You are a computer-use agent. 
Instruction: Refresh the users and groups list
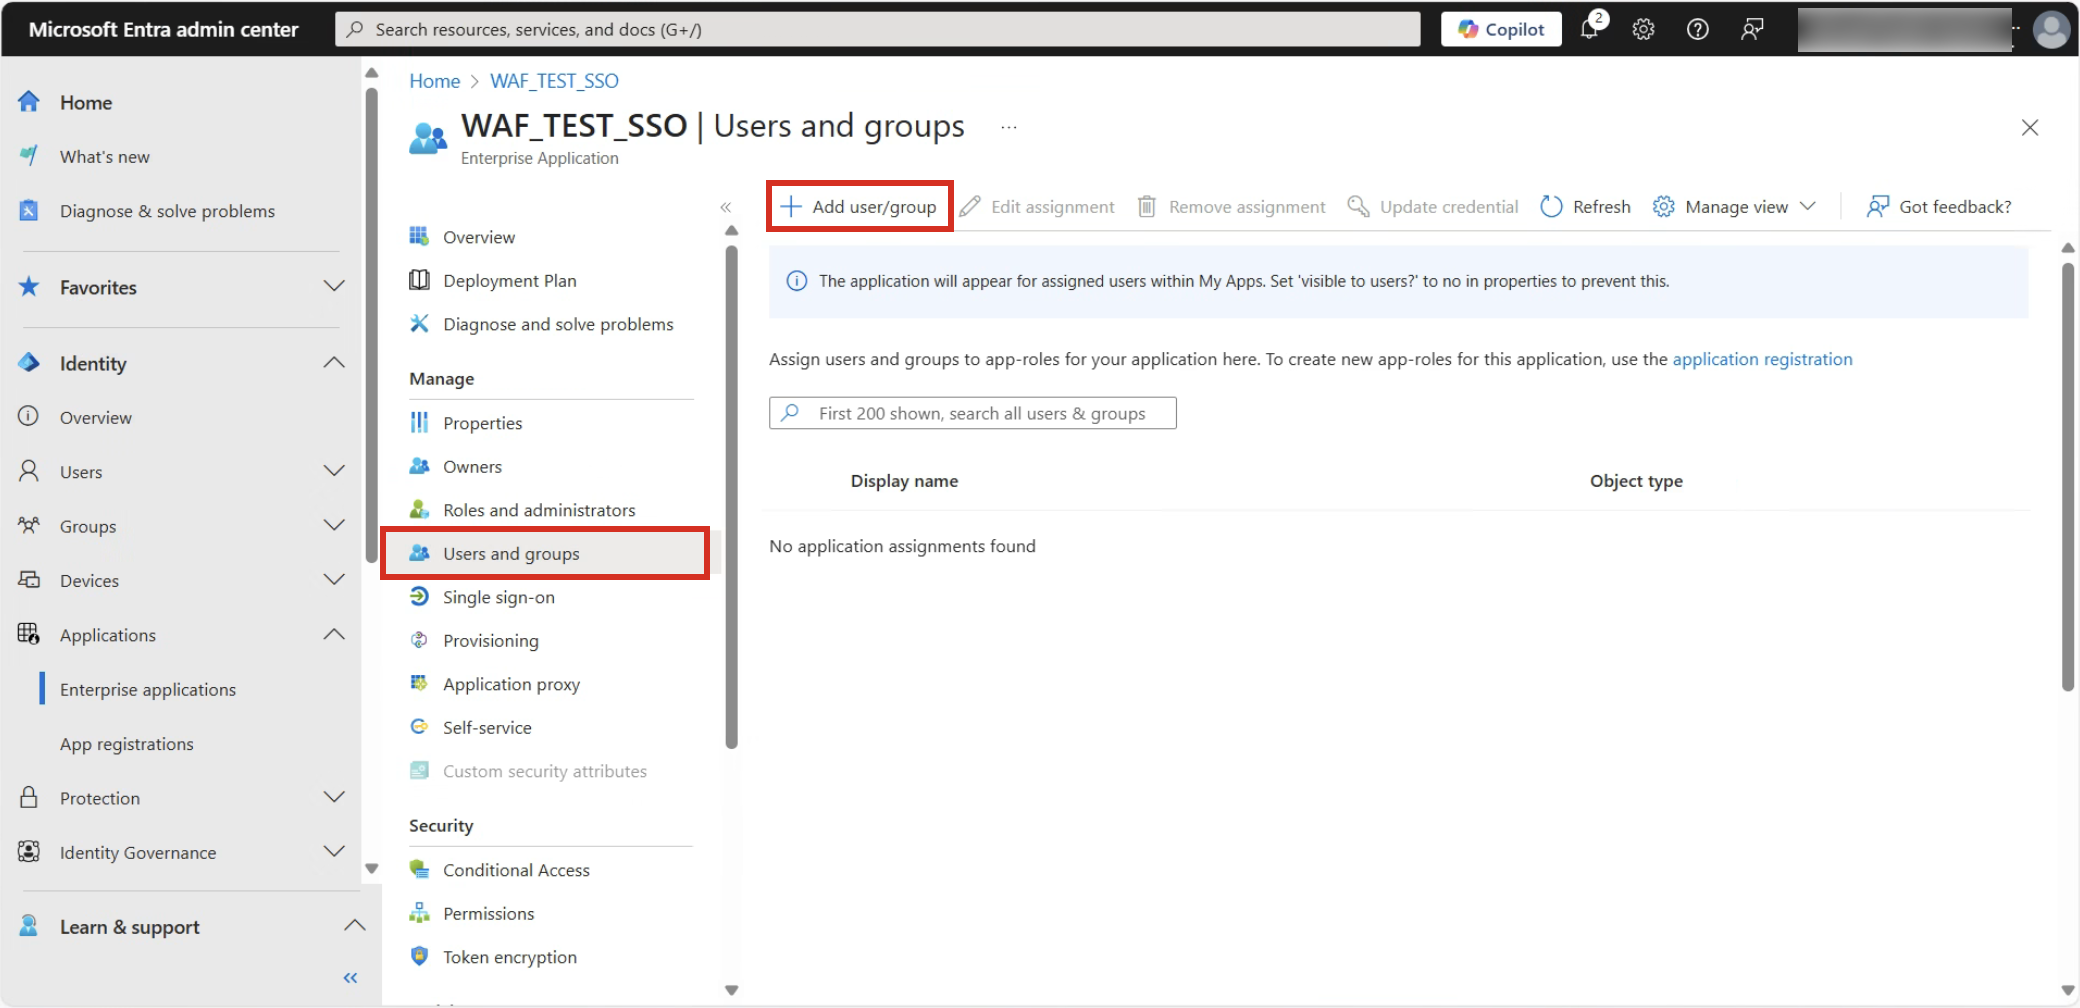click(x=1585, y=206)
